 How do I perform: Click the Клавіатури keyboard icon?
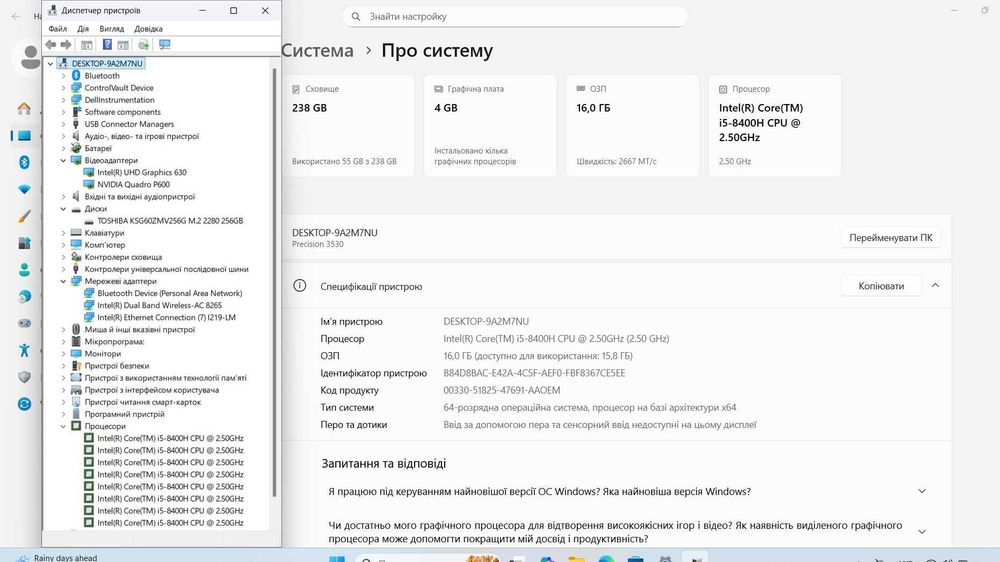76,233
